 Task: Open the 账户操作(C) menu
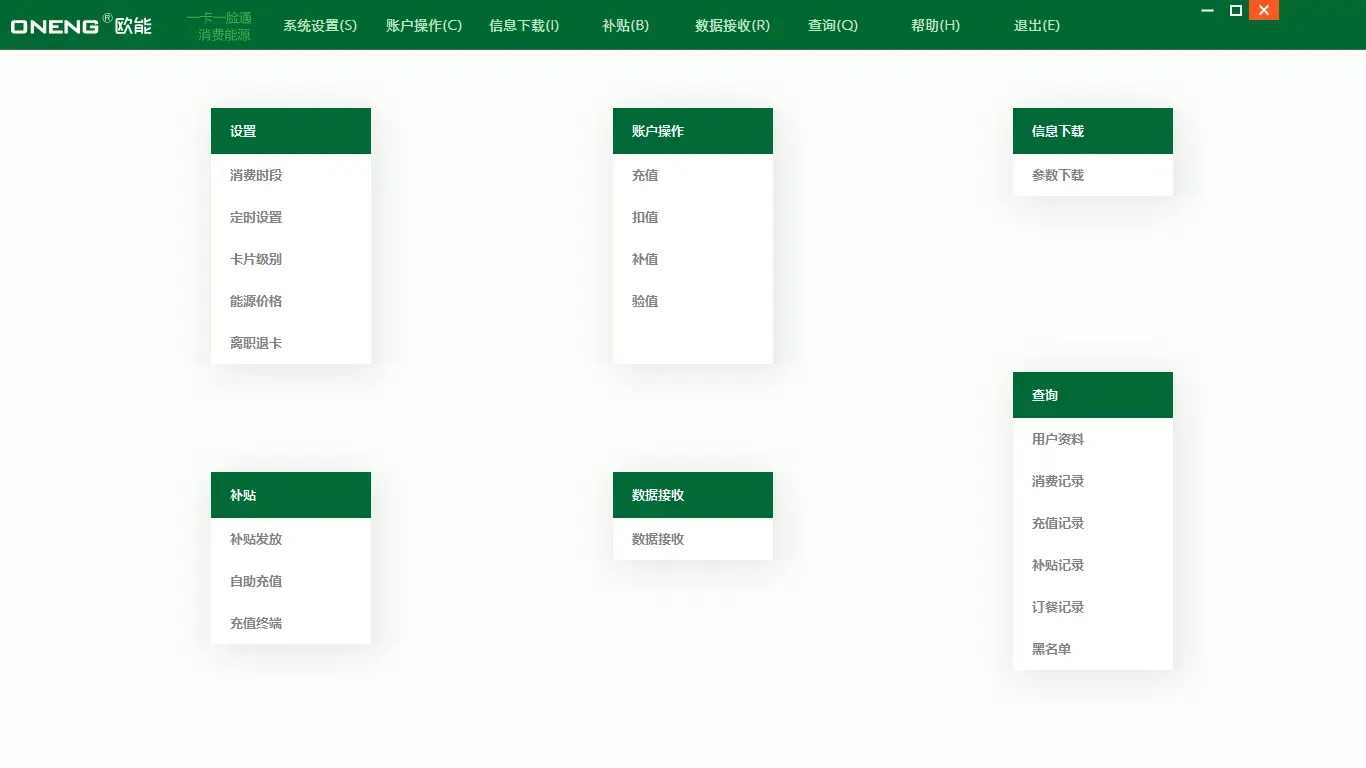pos(422,26)
